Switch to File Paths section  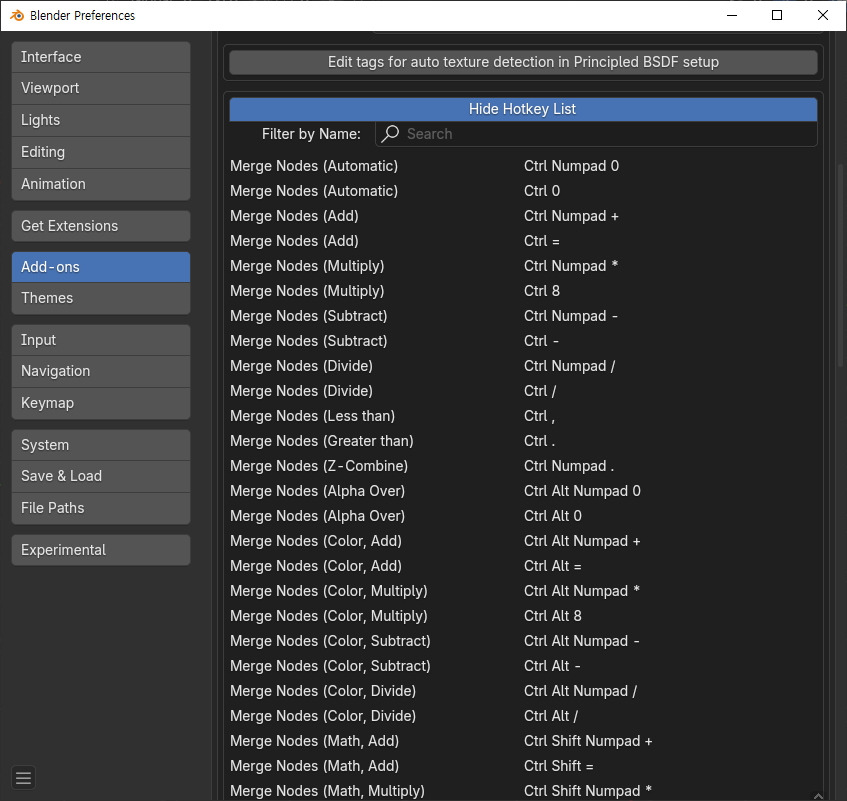coord(101,508)
